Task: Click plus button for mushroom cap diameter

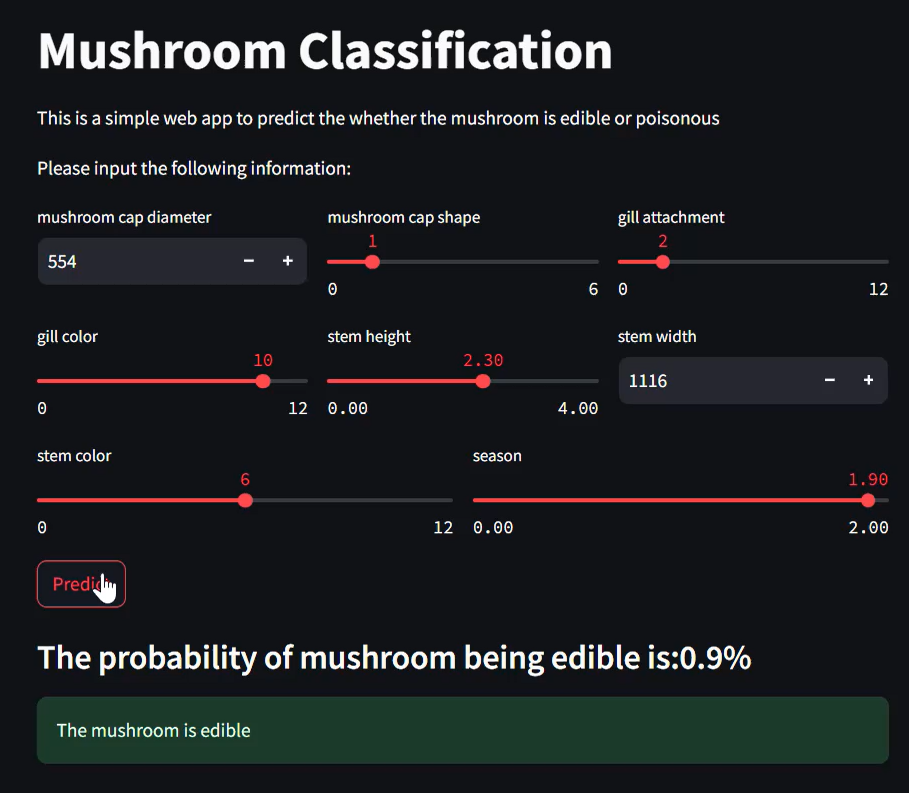Action: [x=288, y=261]
